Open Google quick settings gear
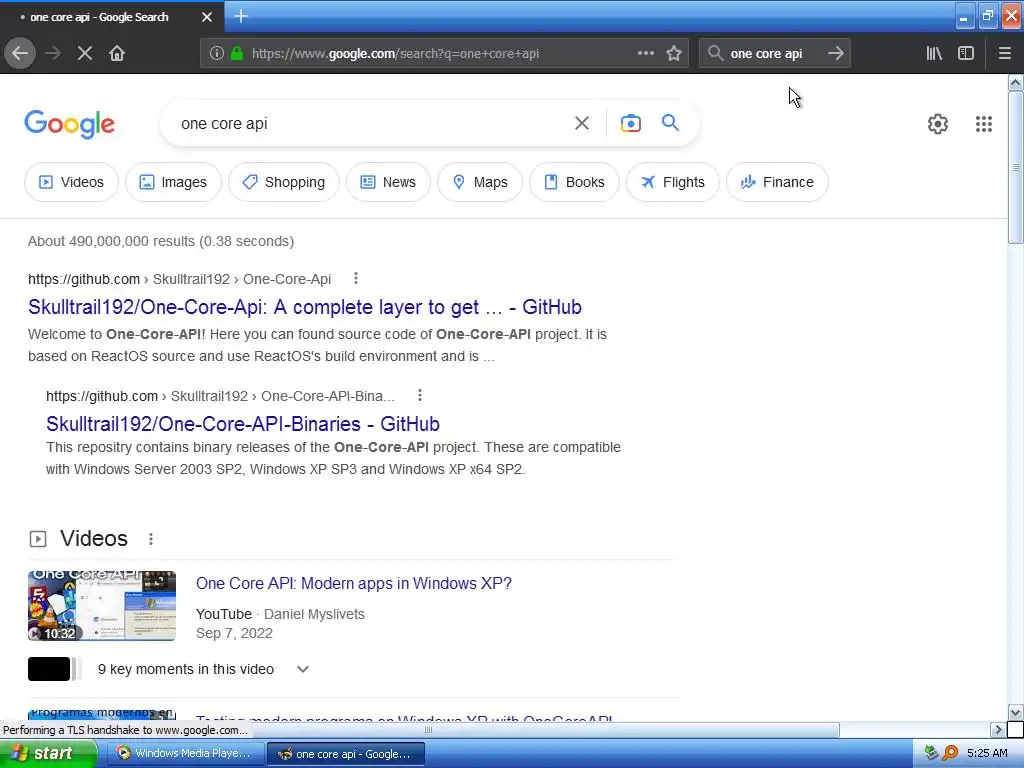The image size is (1024, 768). pyautogui.click(x=938, y=124)
